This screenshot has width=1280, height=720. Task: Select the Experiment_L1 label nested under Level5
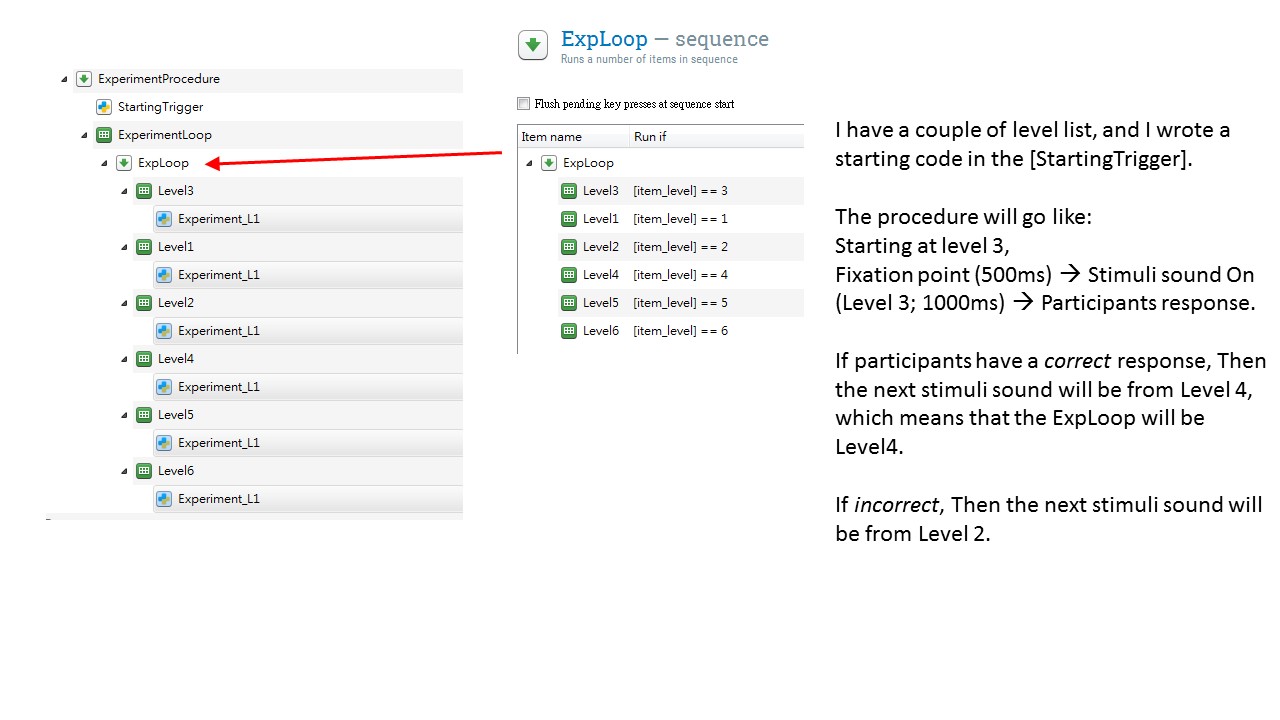click(219, 443)
